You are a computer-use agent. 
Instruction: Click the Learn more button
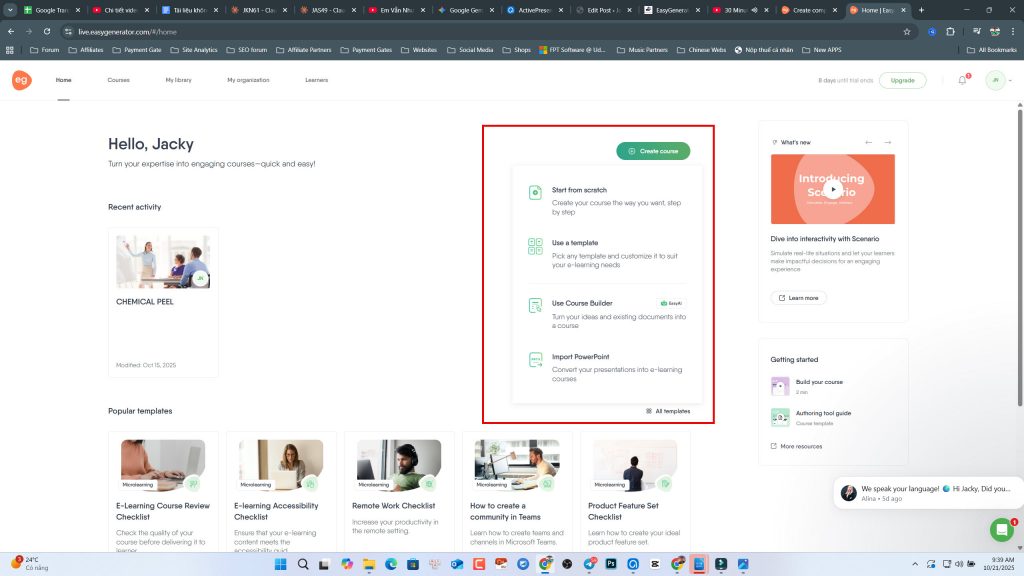[798, 298]
